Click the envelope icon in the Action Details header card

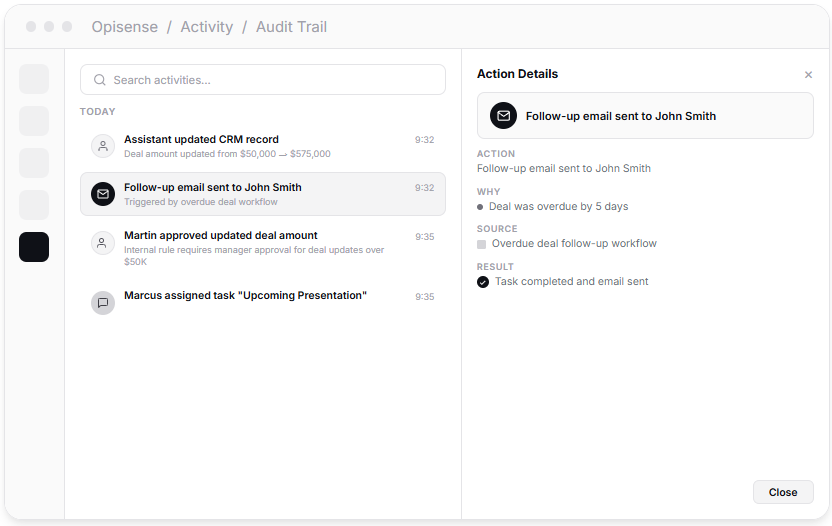pos(503,116)
